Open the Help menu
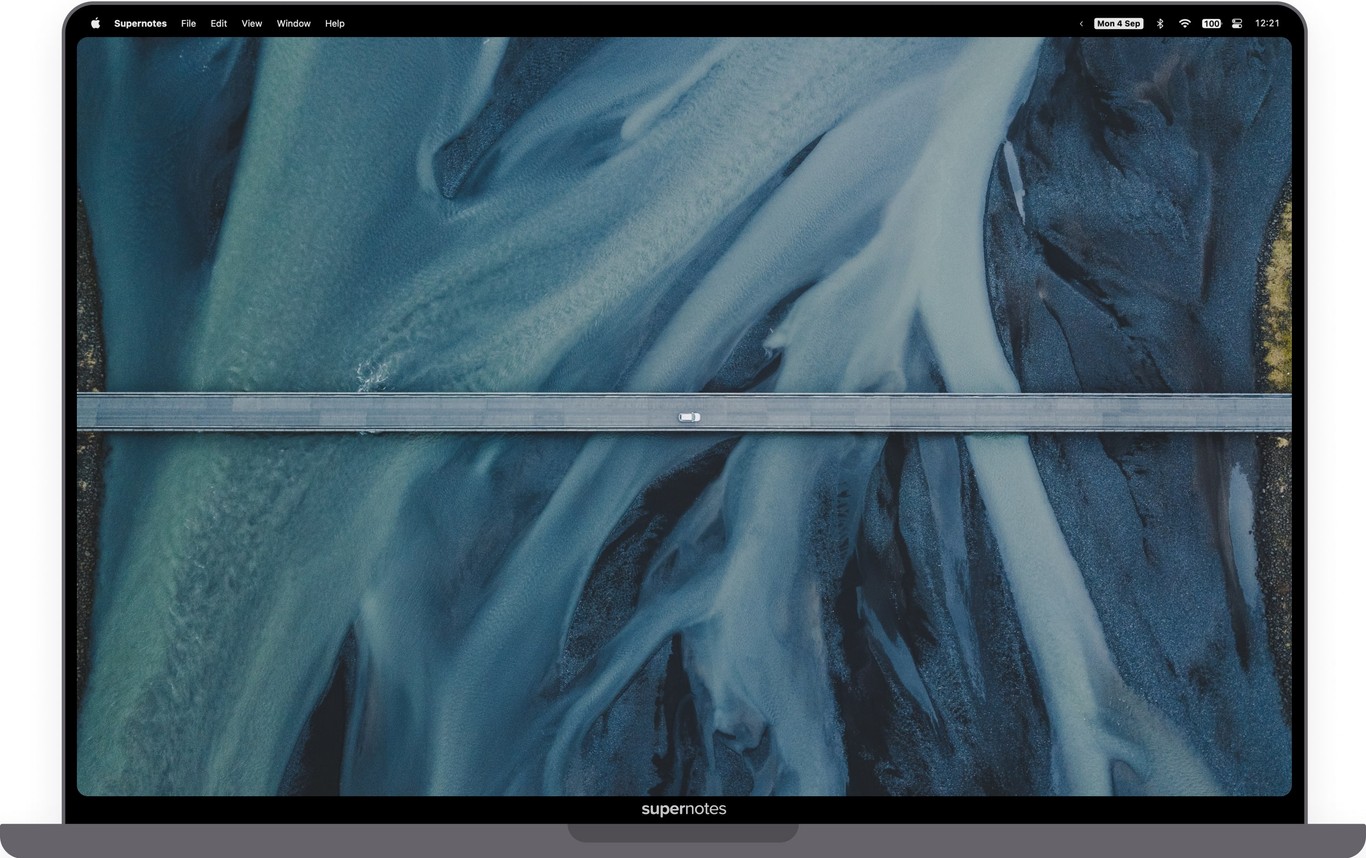The image size is (1366, 858). [334, 23]
